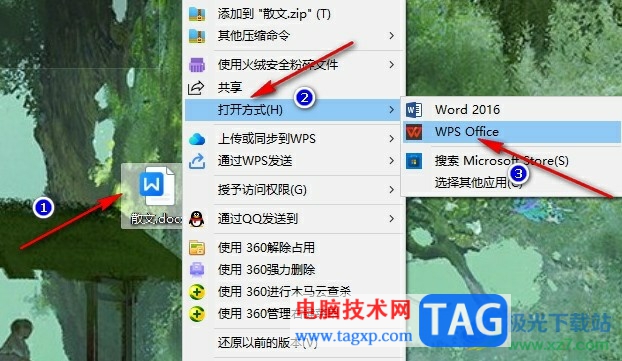Screen dimensions: 622x361
Task: Open the file with Word 2016
Action: pyautogui.click(x=511, y=109)
